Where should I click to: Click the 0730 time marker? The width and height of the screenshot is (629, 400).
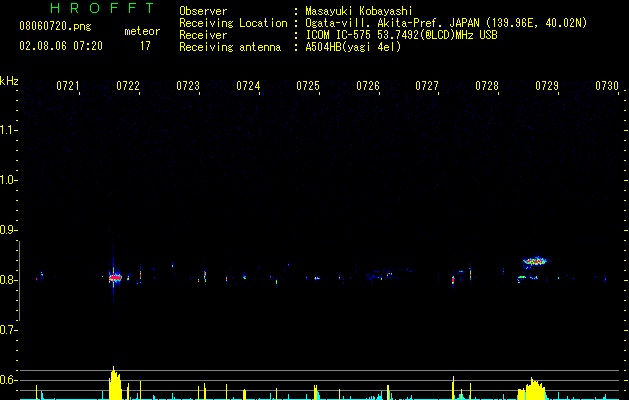(607, 86)
